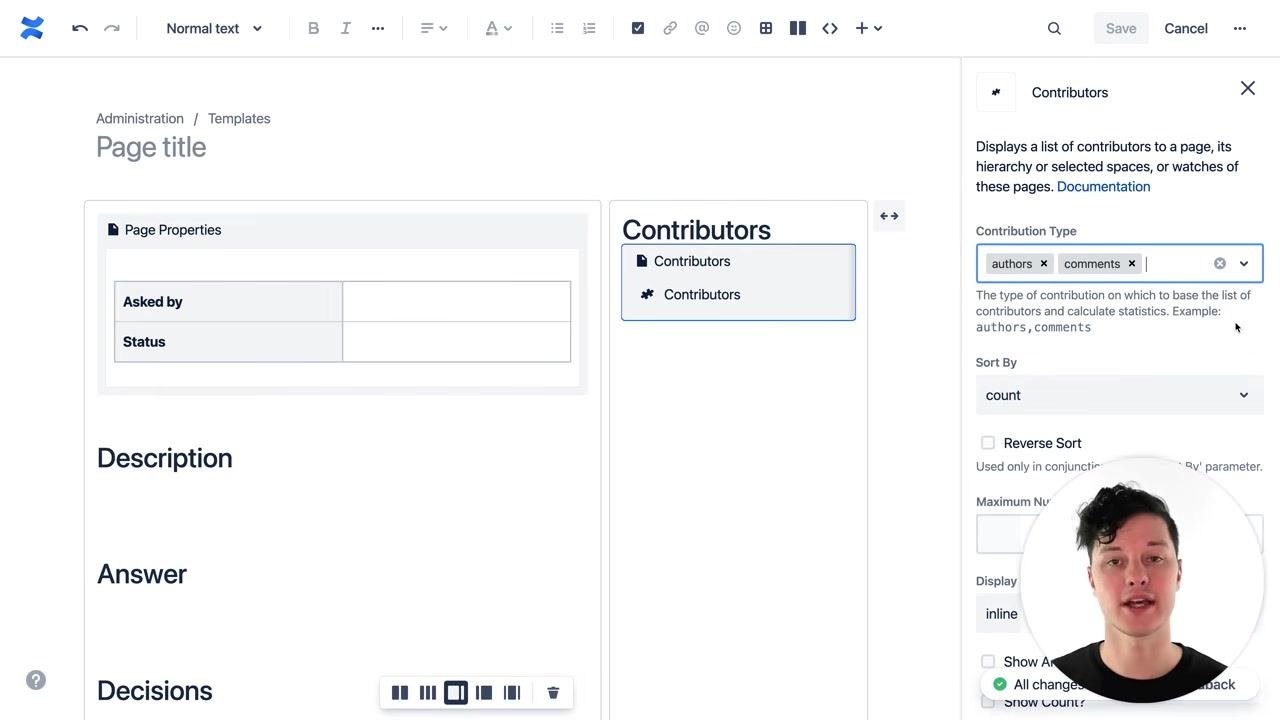Click the empty Status value cell

(x=457, y=342)
